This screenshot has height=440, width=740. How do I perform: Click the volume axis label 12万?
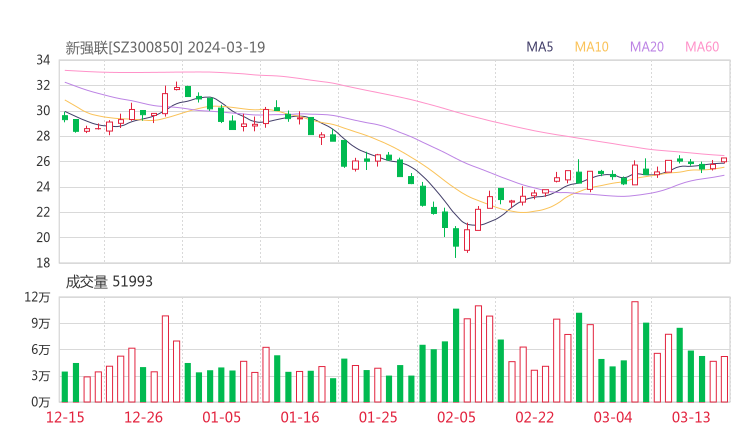click(x=37, y=297)
